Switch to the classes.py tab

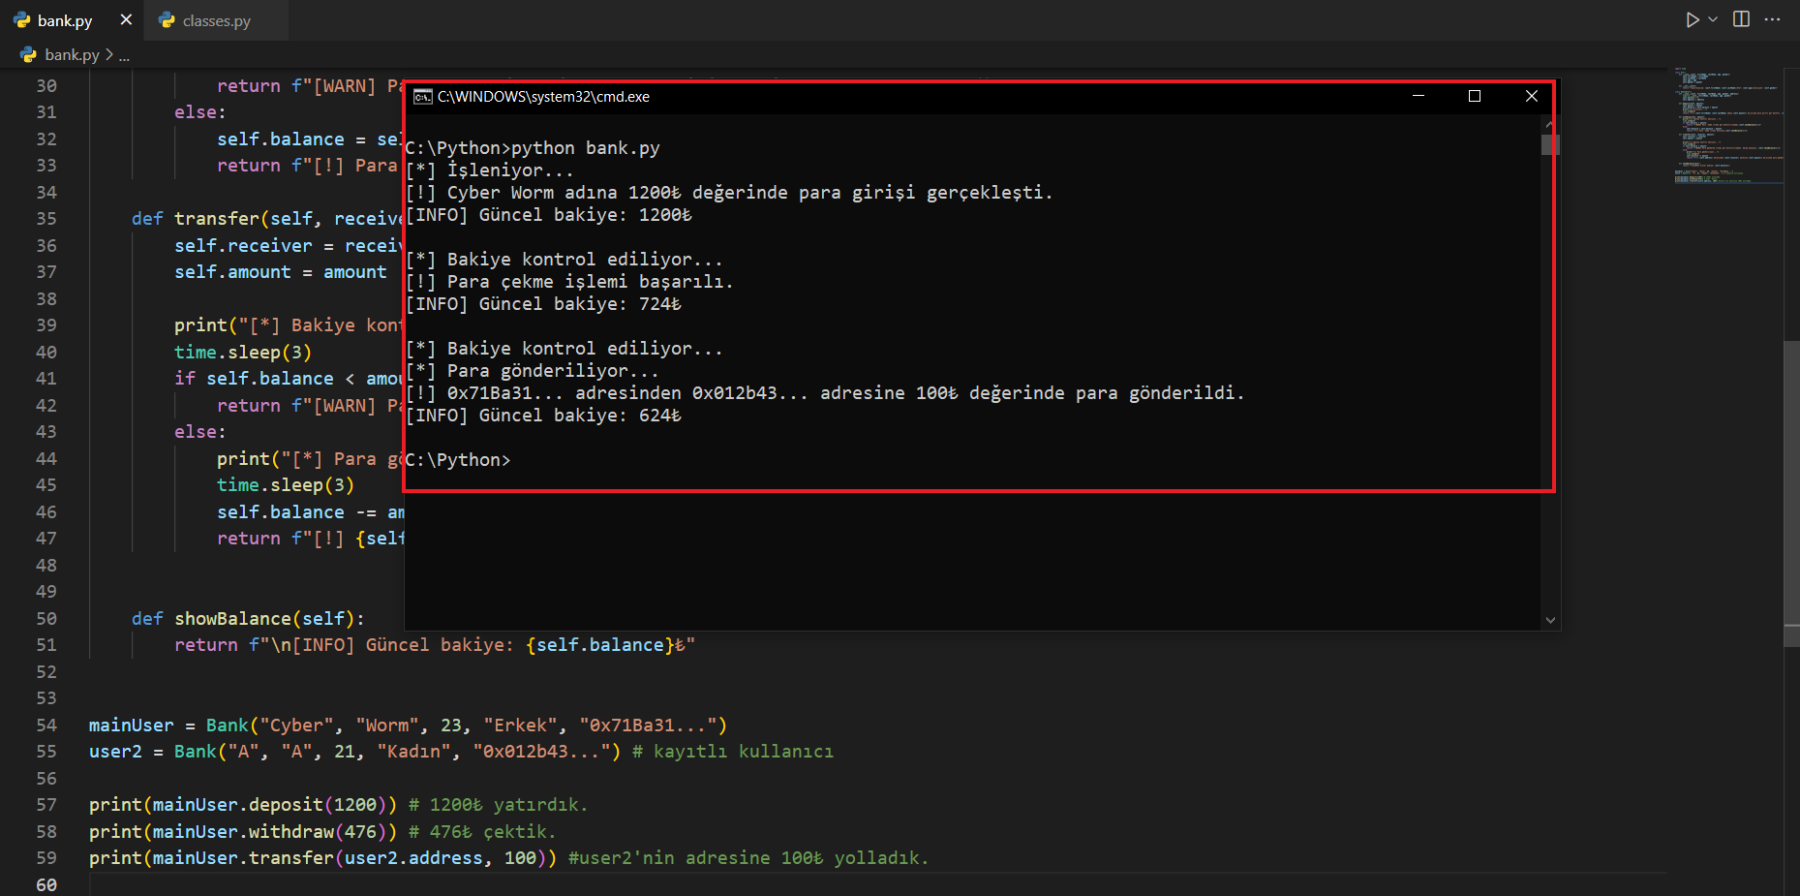coord(216,20)
